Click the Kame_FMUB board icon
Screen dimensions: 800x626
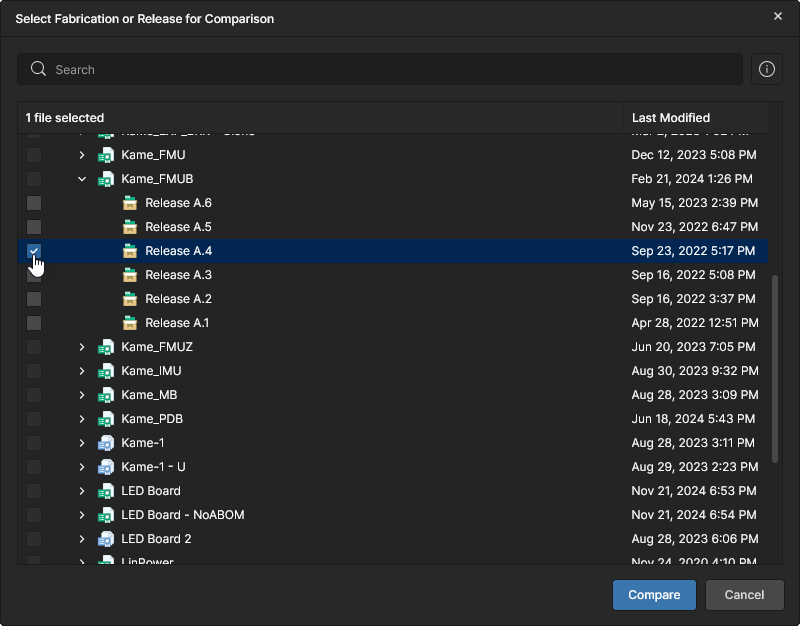[x=106, y=179]
